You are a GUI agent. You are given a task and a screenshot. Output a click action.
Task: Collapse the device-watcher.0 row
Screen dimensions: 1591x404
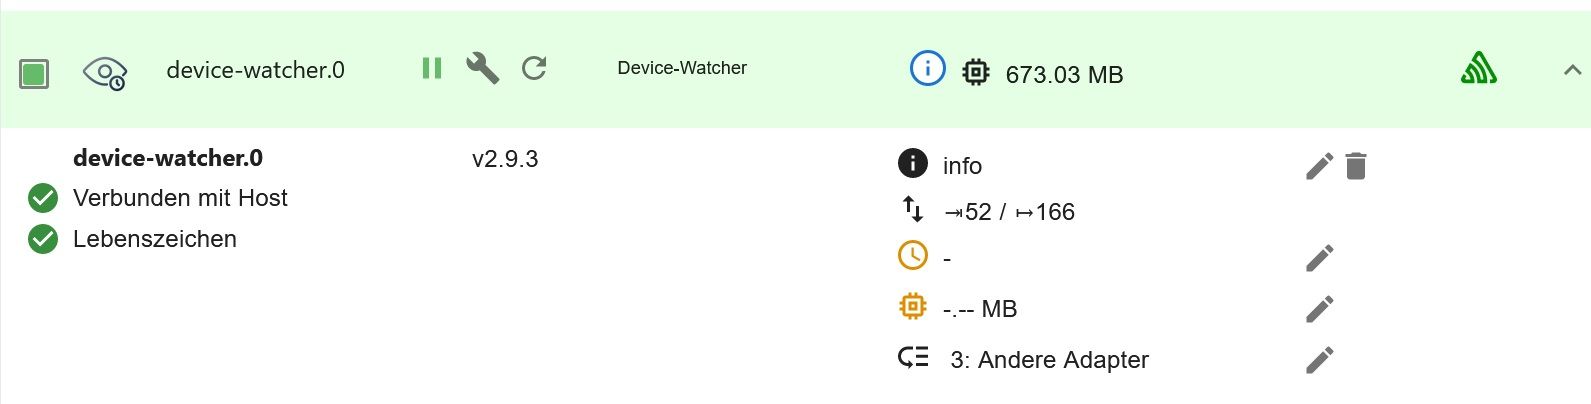(x=1572, y=70)
